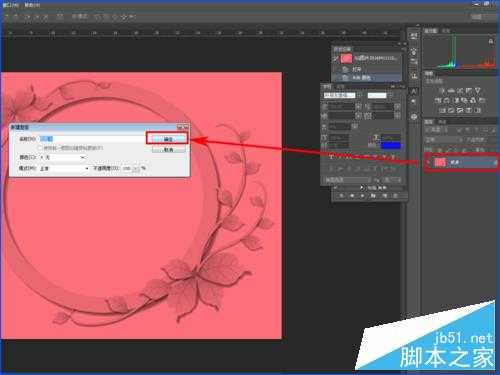Click the faux bold T icon in Character panel
Viewport: 500px width, 375px height.
click(331, 156)
